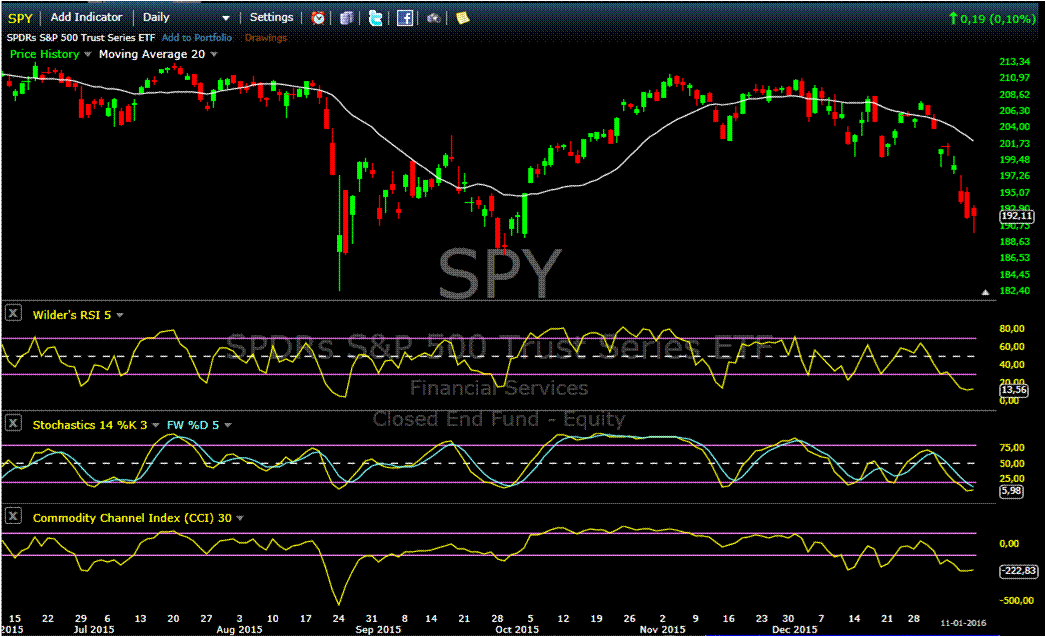Click the Drawings link
This screenshot has height=637, width=1046.
tap(265, 38)
